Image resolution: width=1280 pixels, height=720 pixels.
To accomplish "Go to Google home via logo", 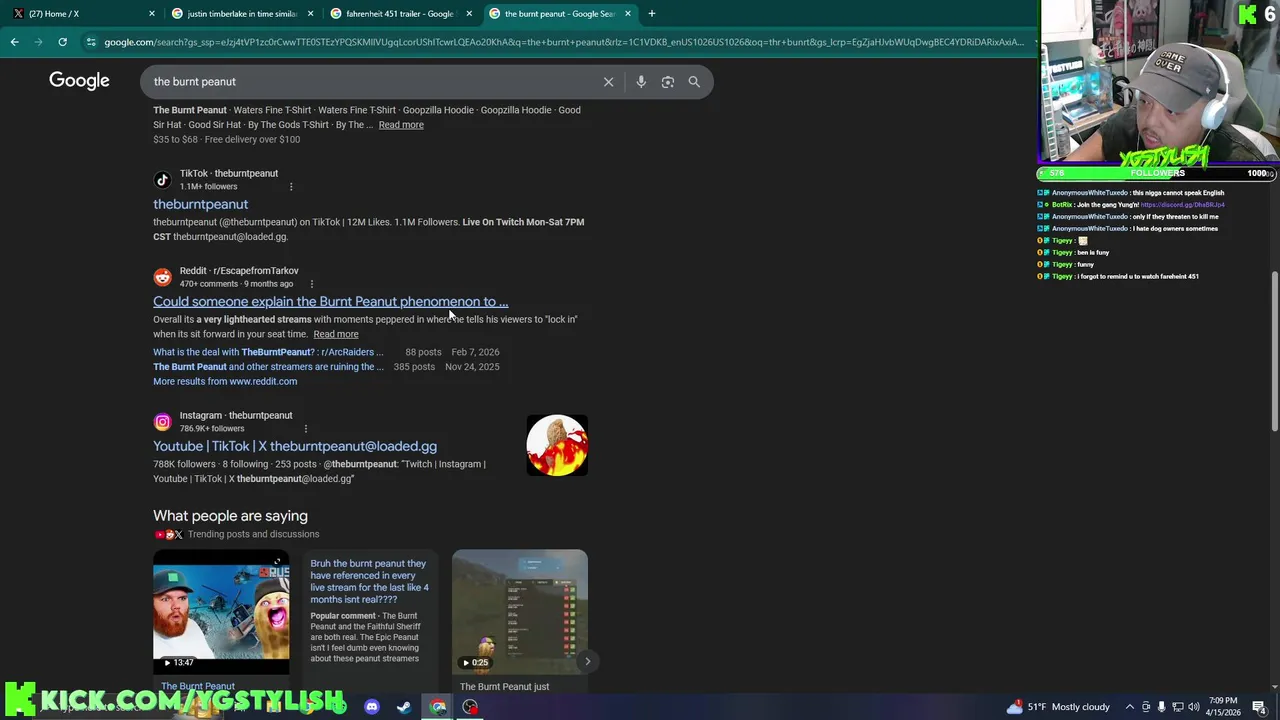I will point(79,81).
